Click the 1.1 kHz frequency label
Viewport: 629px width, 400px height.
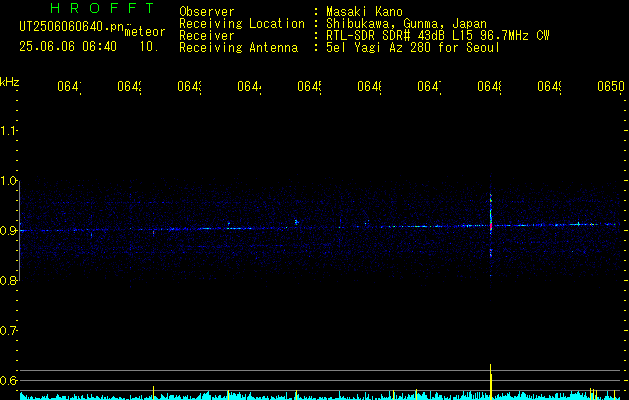click(x=8, y=130)
